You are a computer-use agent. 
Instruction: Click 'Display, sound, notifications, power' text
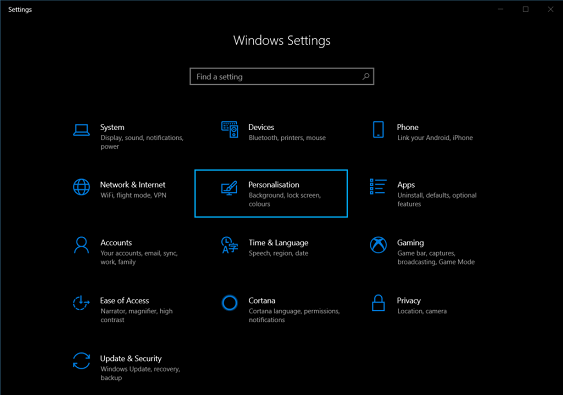(142, 142)
